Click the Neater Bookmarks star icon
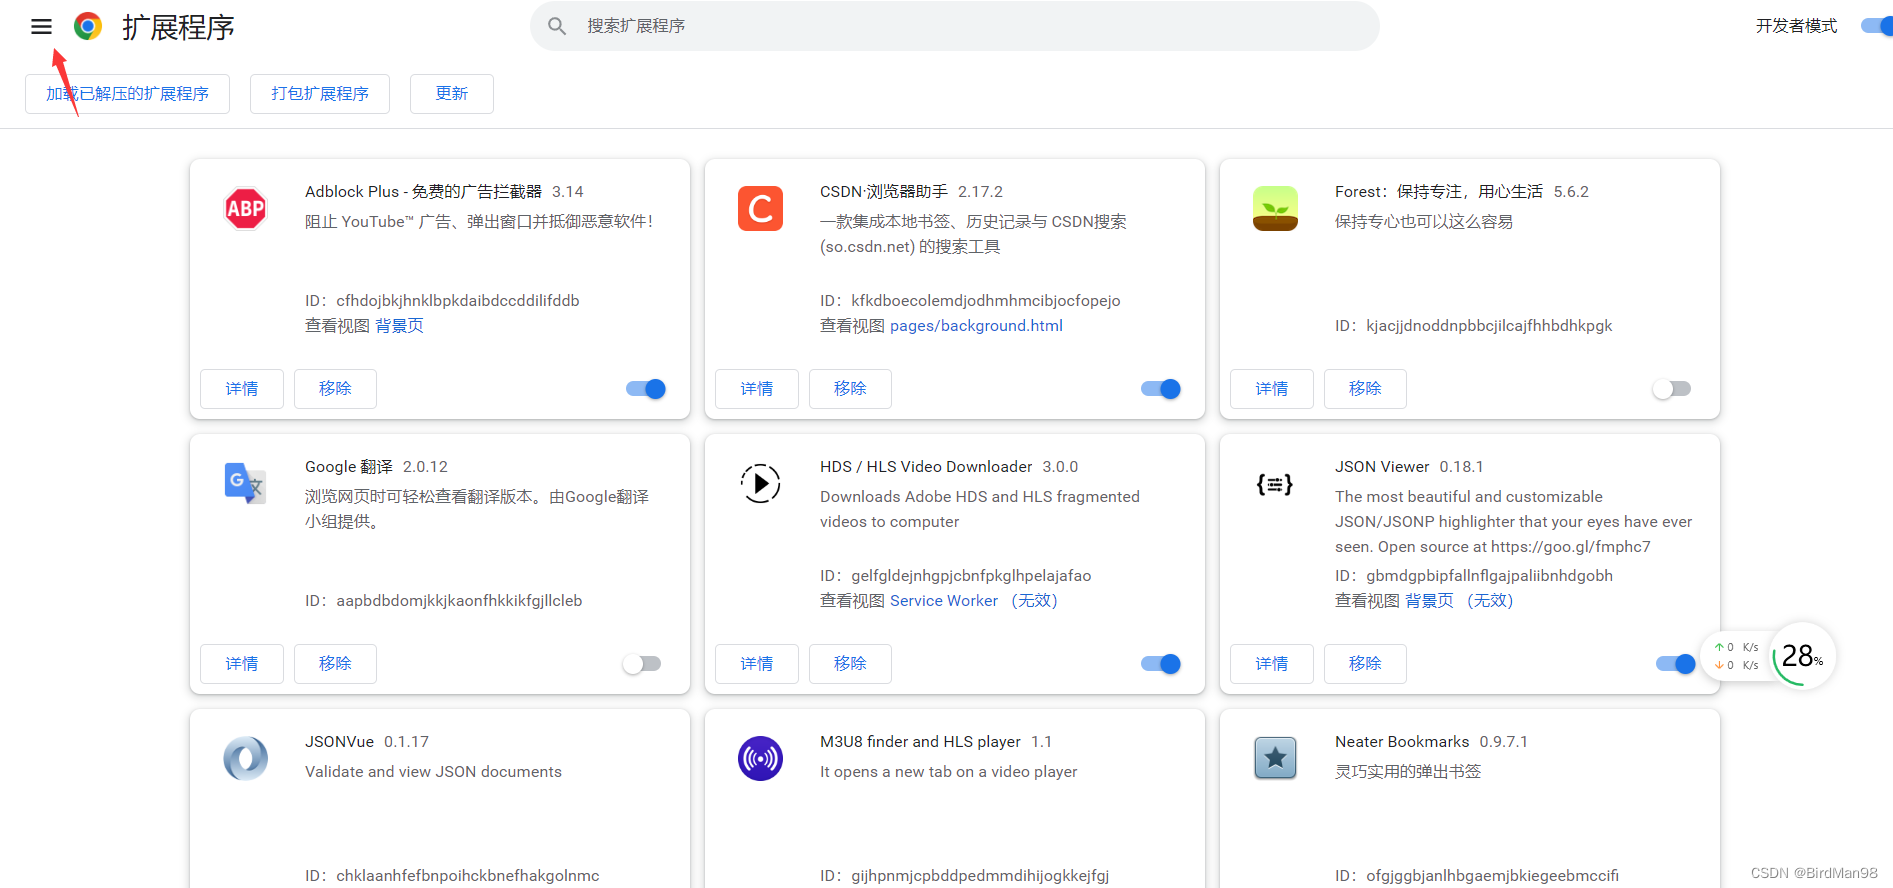Screen dimensions: 1893x888 tap(1275, 759)
